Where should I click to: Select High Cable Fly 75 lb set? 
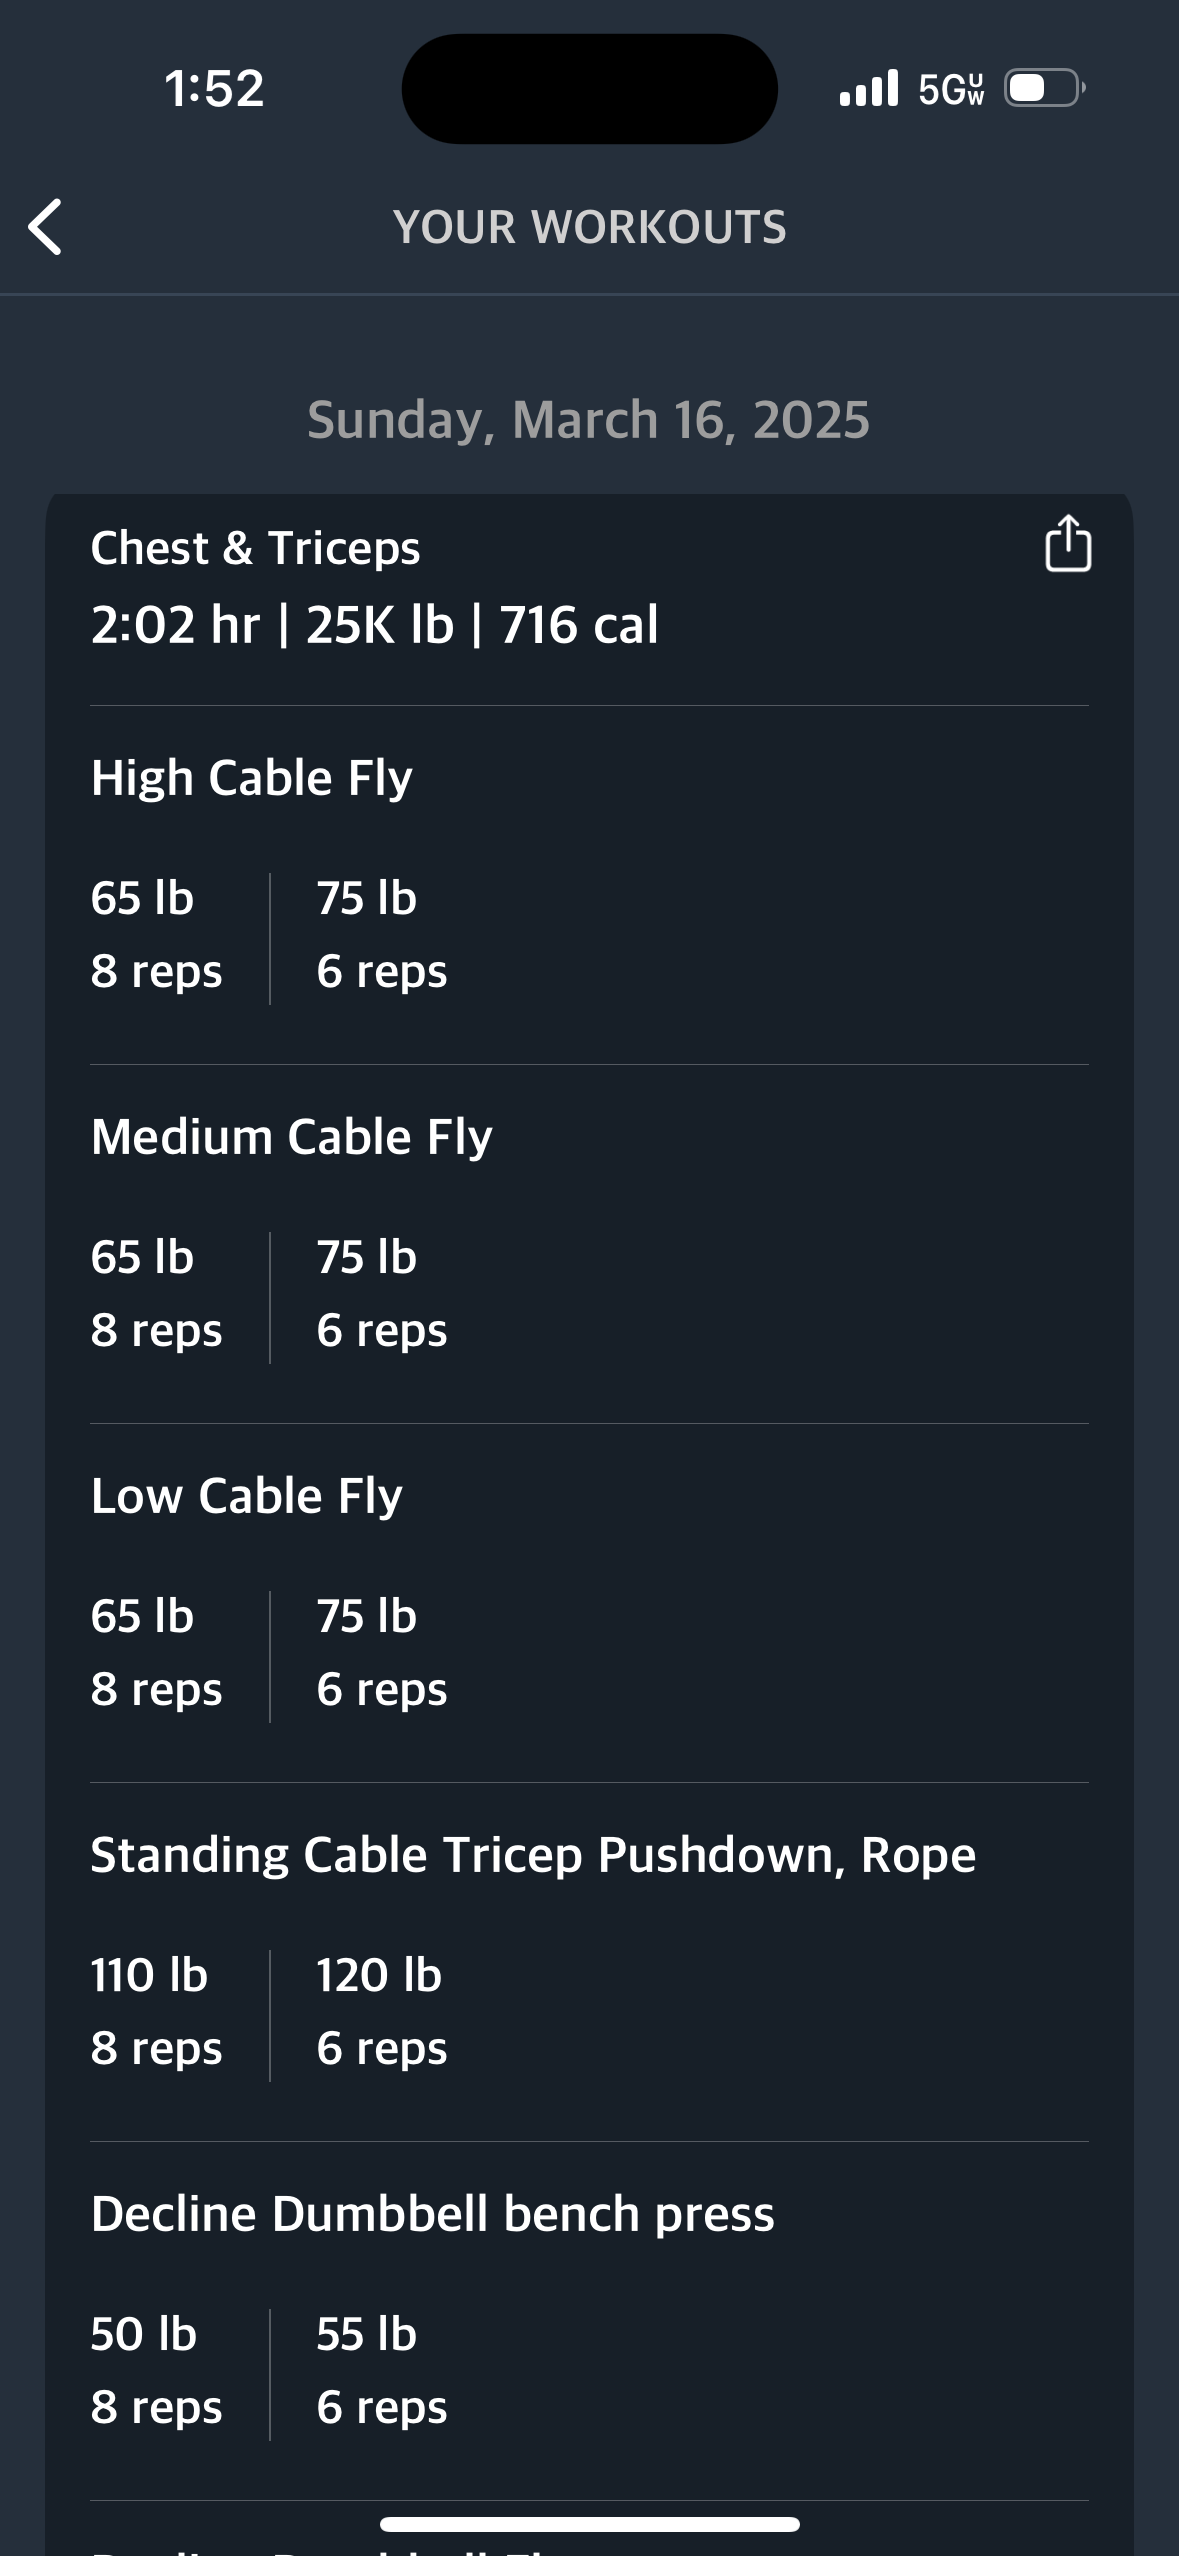[382, 935]
